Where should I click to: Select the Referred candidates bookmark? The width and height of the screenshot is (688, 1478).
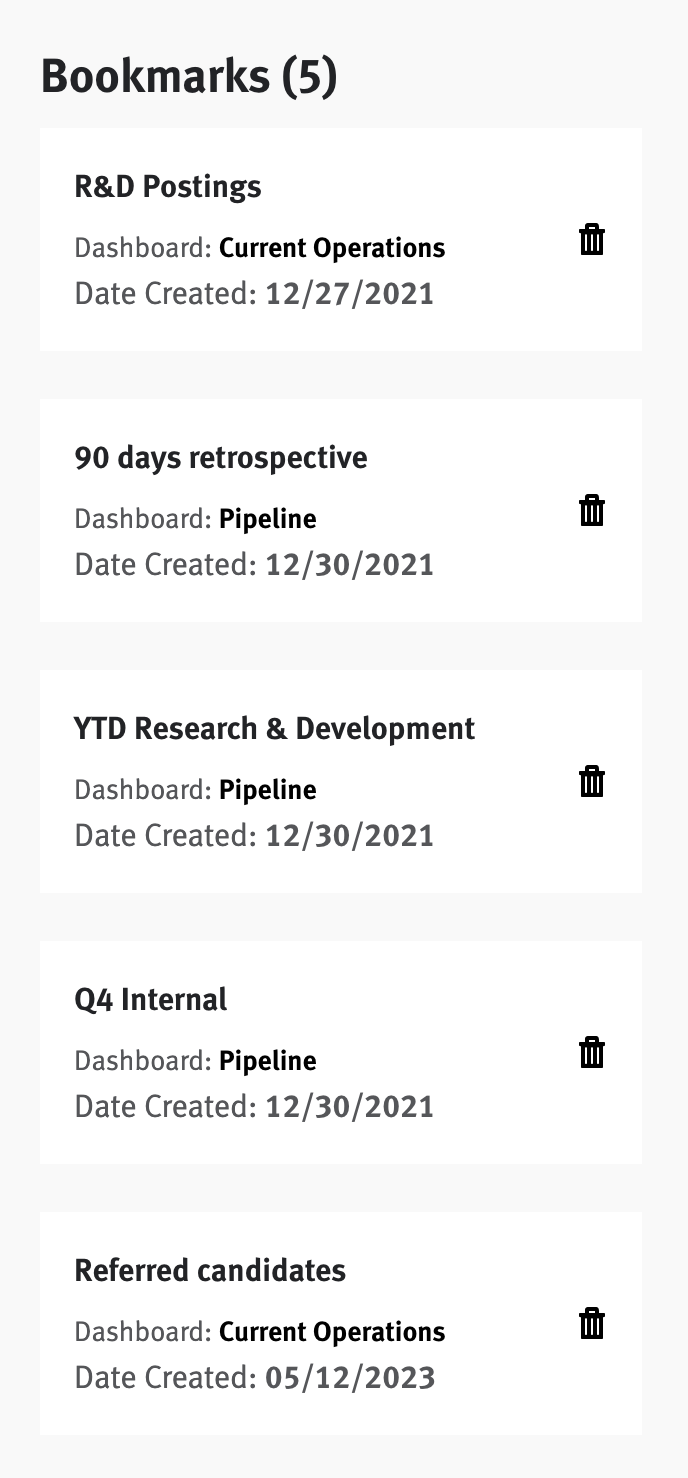210,1271
